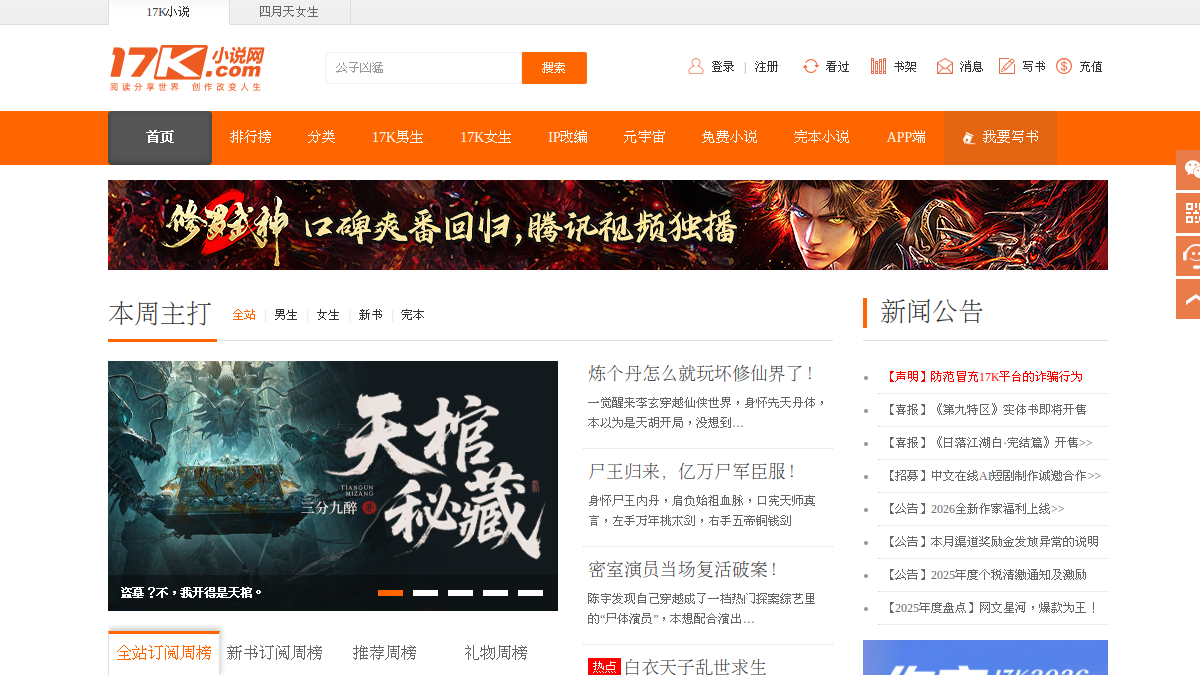Screen dimensions: 1200x675
Task: Click the 注册 link
Action: (x=767, y=67)
